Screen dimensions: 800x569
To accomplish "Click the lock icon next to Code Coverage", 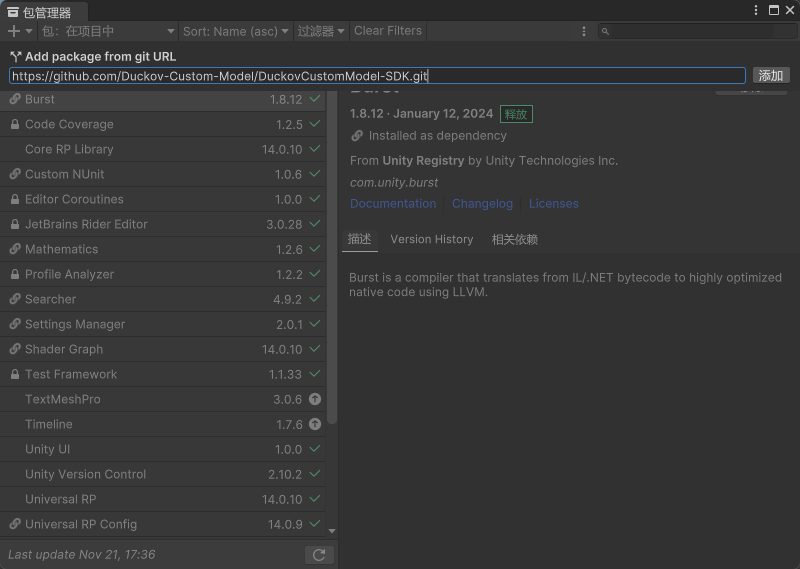I will click(15, 124).
